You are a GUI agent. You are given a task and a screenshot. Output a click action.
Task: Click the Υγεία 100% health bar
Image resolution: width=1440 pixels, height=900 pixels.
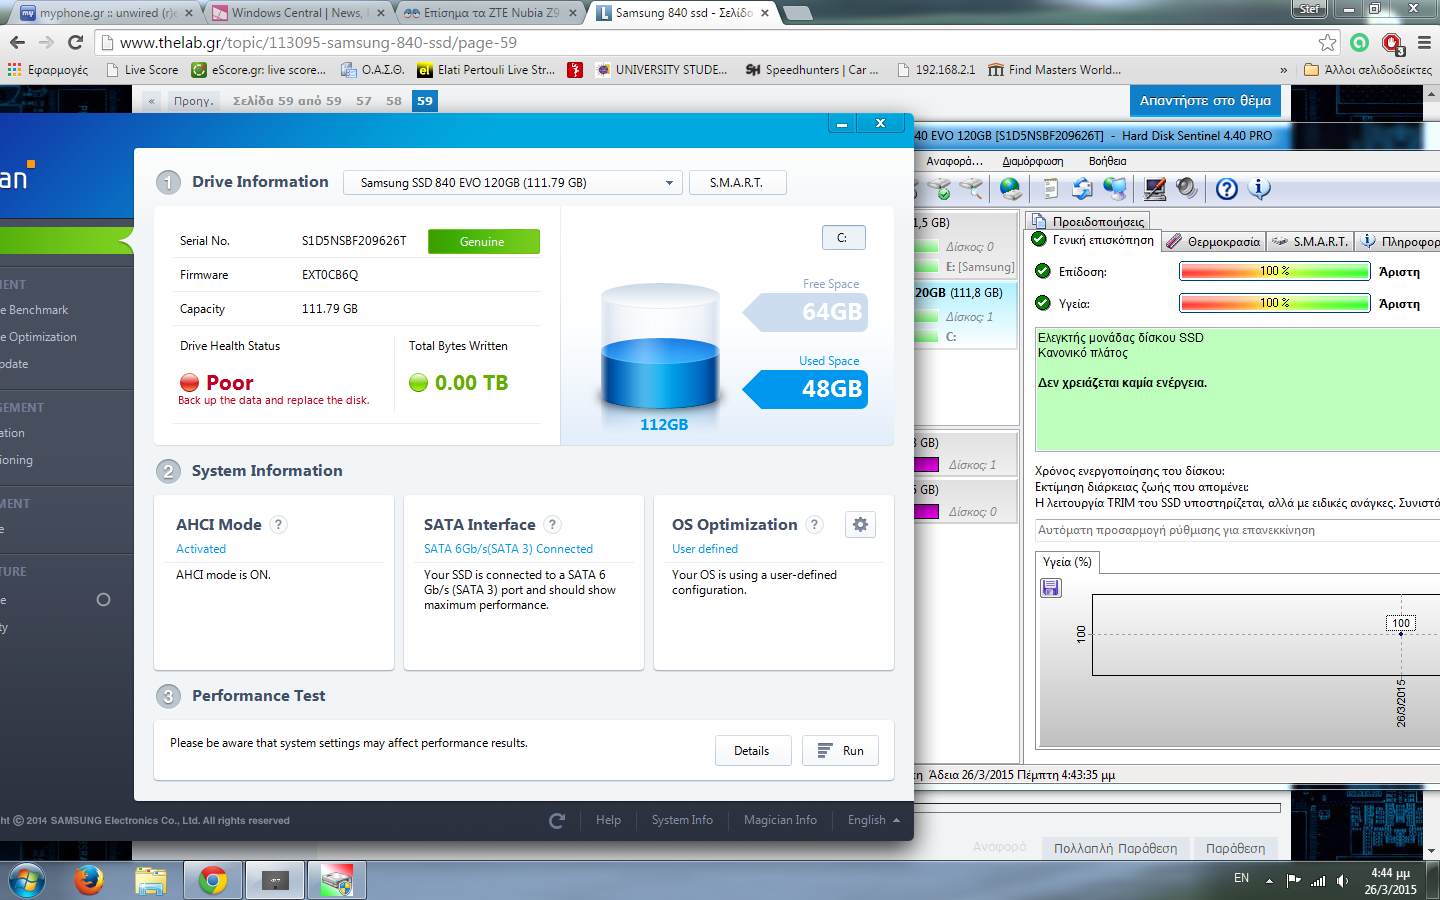(1274, 303)
